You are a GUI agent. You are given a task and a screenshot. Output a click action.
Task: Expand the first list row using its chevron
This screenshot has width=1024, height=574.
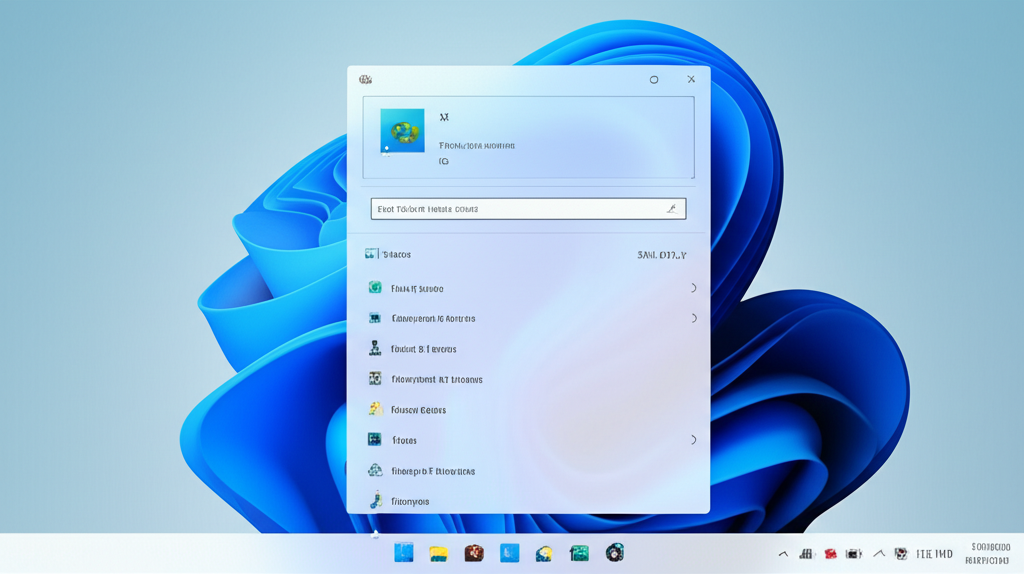click(693, 288)
